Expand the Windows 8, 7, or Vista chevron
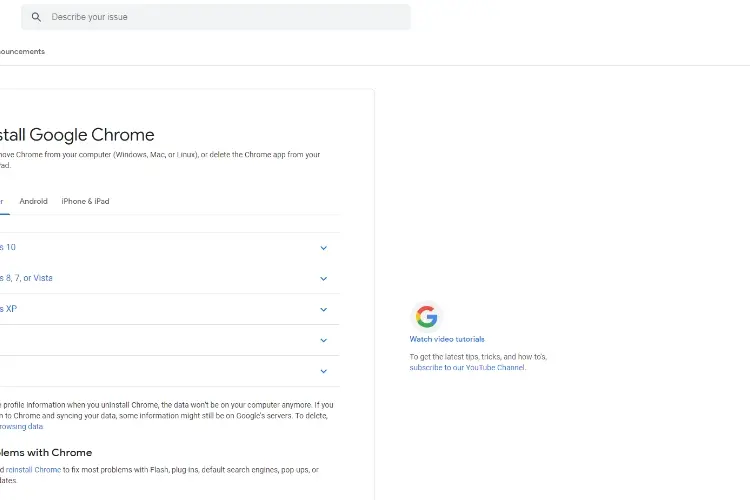This screenshot has height=500, width=750. (x=323, y=278)
